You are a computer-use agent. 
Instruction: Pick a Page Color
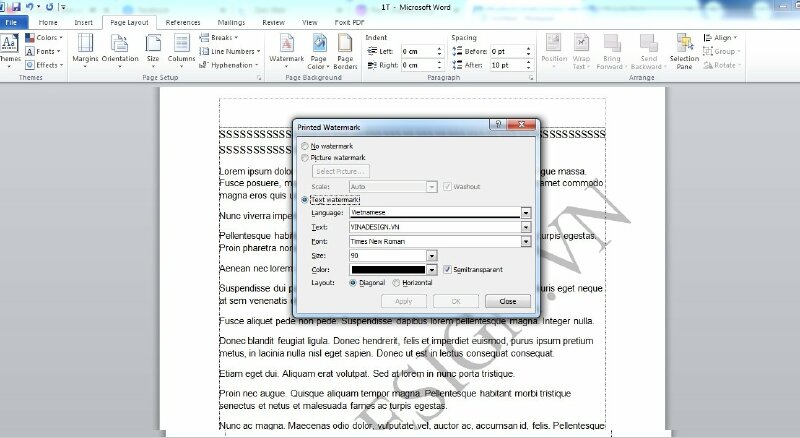(x=318, y=50)
